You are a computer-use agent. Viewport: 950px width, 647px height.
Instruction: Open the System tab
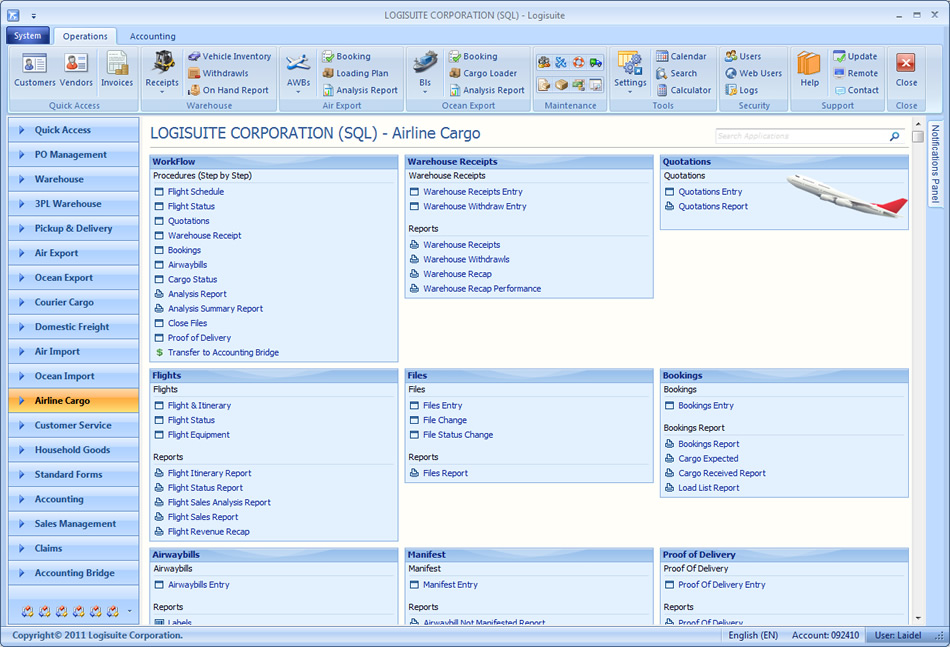(27, 34)
